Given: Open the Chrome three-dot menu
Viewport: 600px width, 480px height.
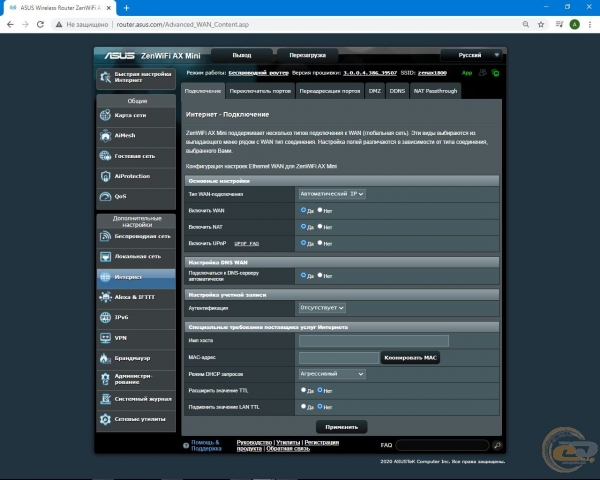Looking at the screenshot, I should (x=590, y=24).
